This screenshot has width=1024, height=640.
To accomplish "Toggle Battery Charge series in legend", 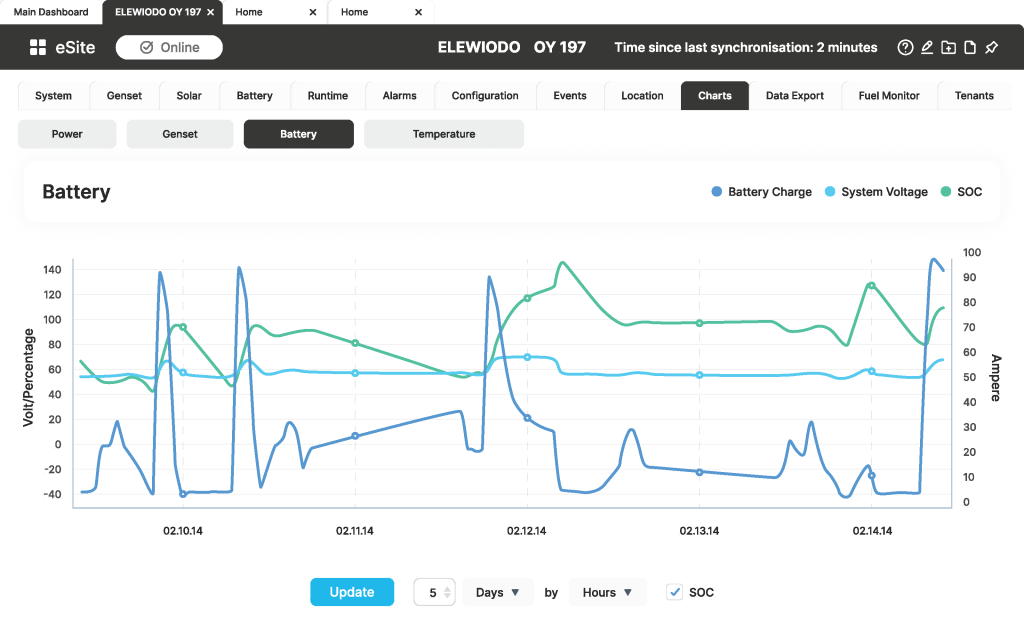I will pyautogui.click(x=716, y=192).
